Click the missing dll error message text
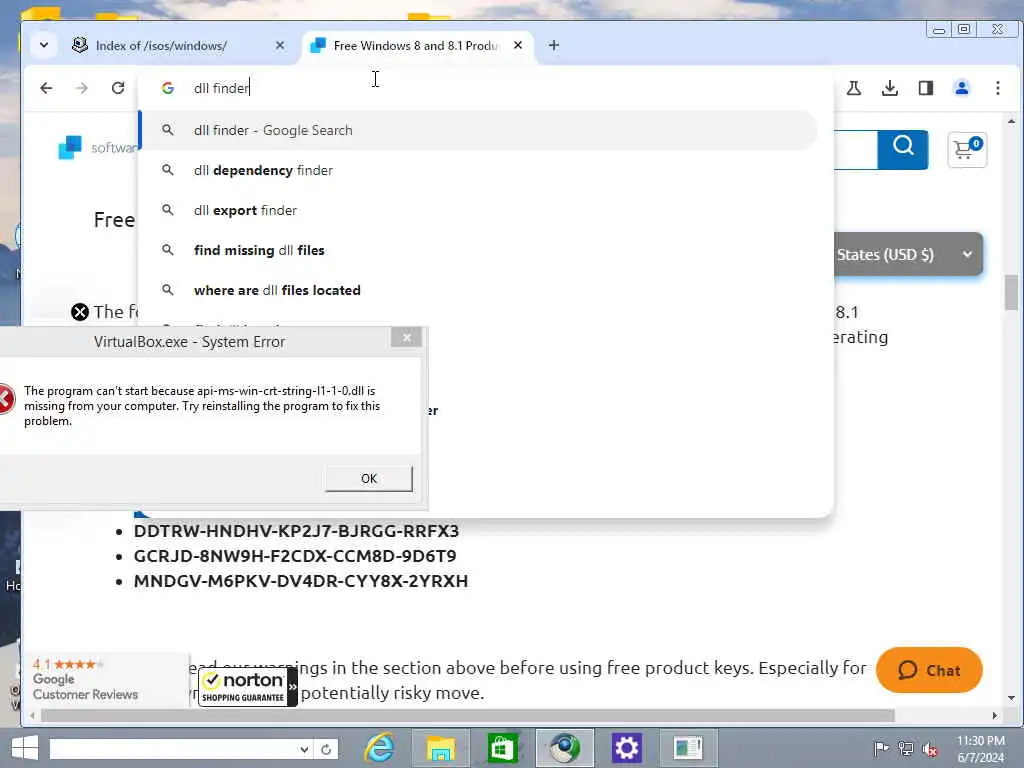1024x768 pixels. (202, 406)
